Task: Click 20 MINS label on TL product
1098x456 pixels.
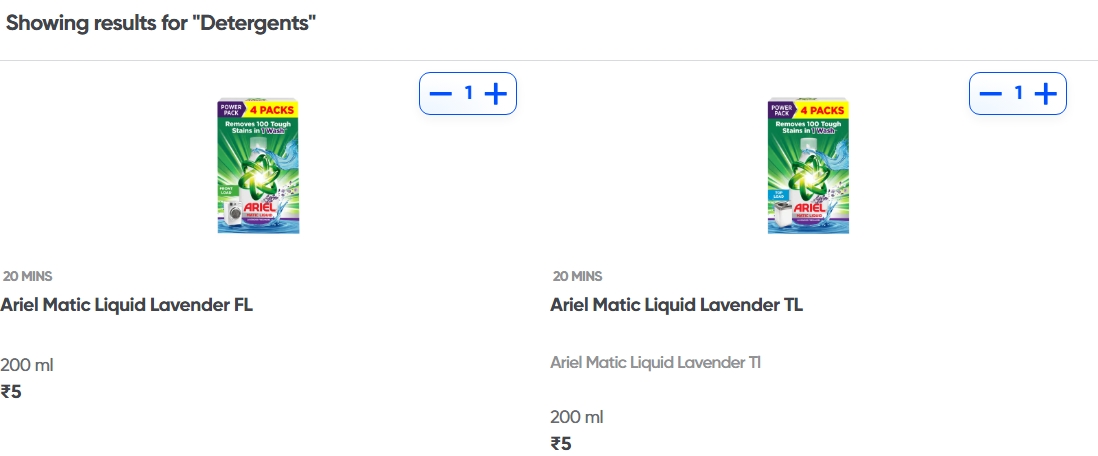Action: (578, 276)
